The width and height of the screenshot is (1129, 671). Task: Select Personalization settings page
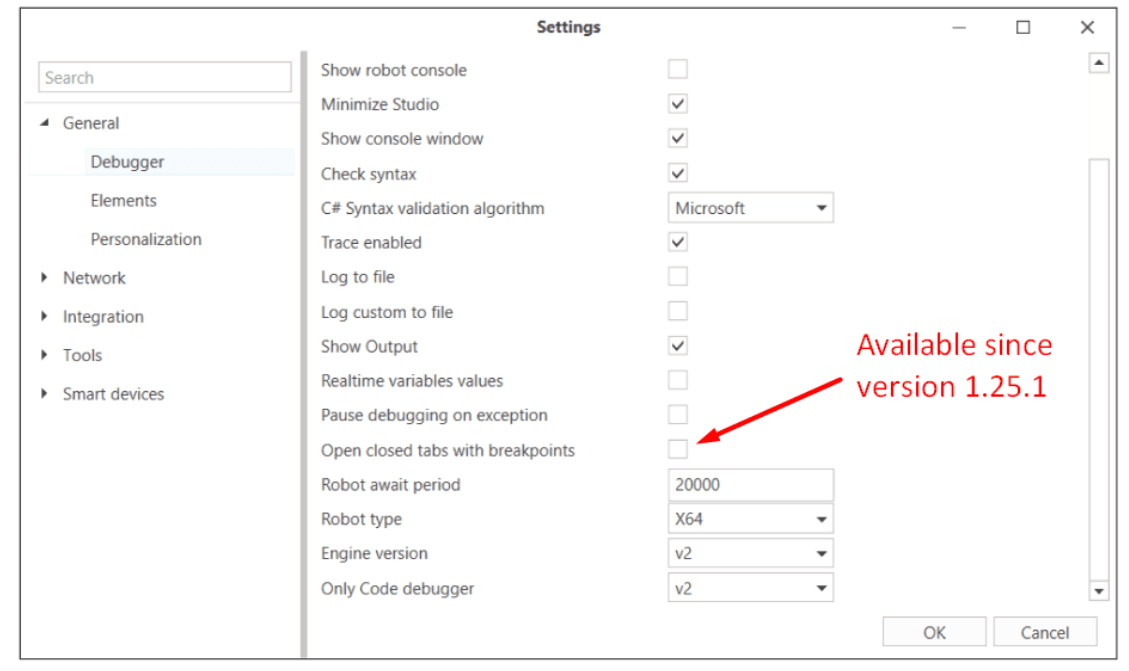(x=146, y=239)
